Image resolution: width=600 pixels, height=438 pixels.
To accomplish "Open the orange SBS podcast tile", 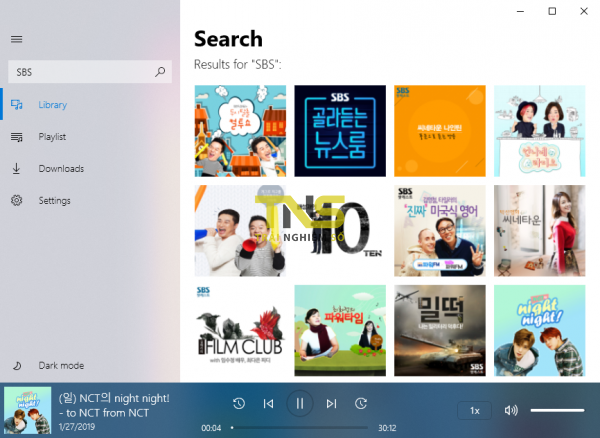I will pyautogui.click(x=440, y=131).
